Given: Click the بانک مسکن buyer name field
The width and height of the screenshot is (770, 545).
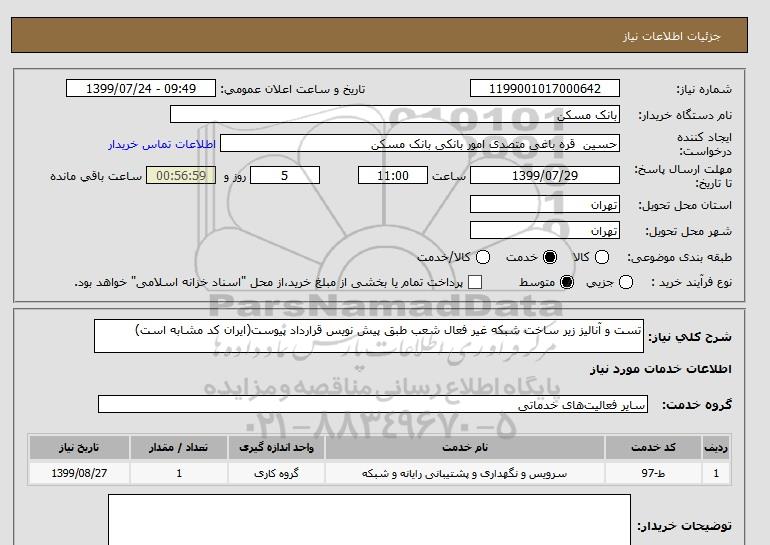Looking at the screenshot, I should click(x=395, y=114).
